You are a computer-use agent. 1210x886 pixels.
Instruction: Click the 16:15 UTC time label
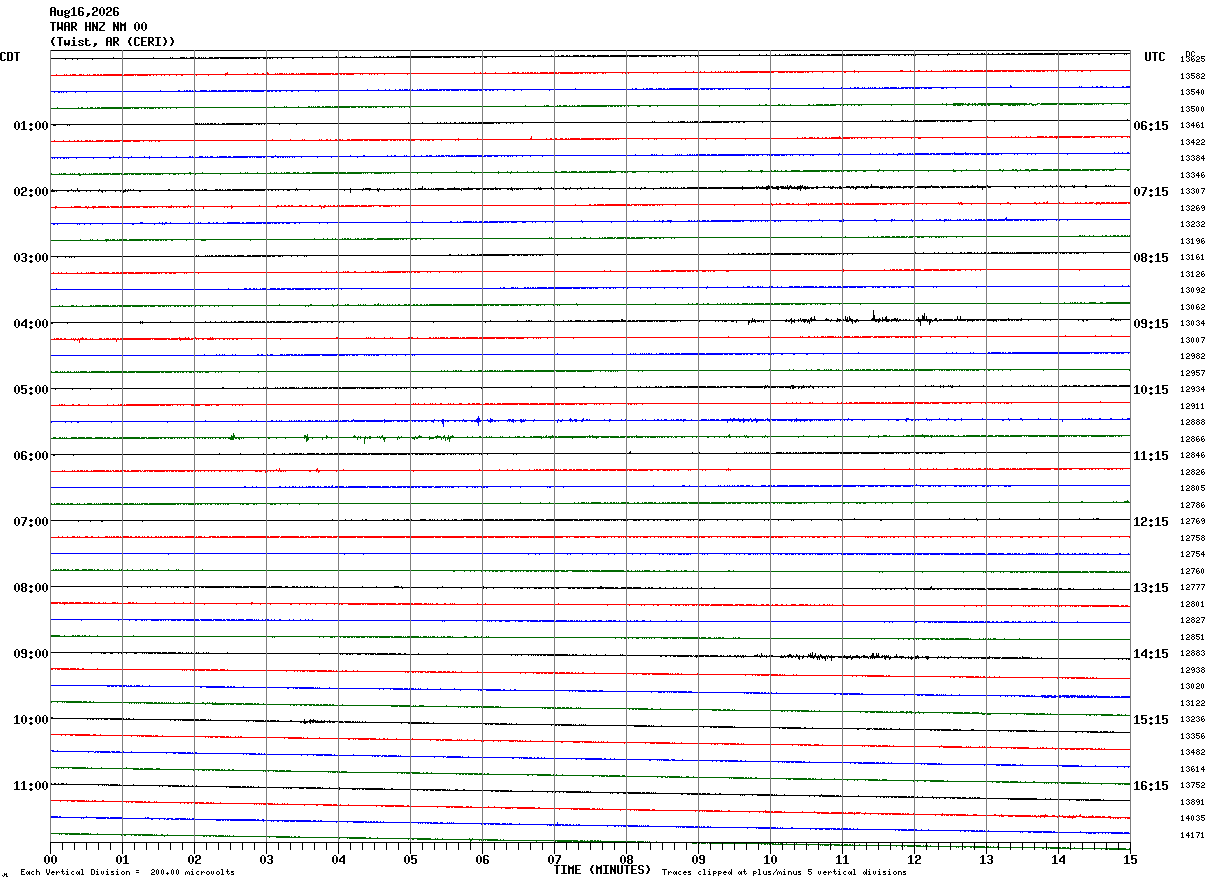[1151, 786]
